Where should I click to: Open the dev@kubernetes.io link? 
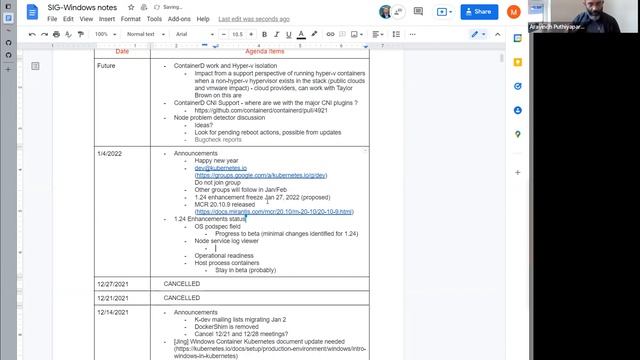(220, 168)
